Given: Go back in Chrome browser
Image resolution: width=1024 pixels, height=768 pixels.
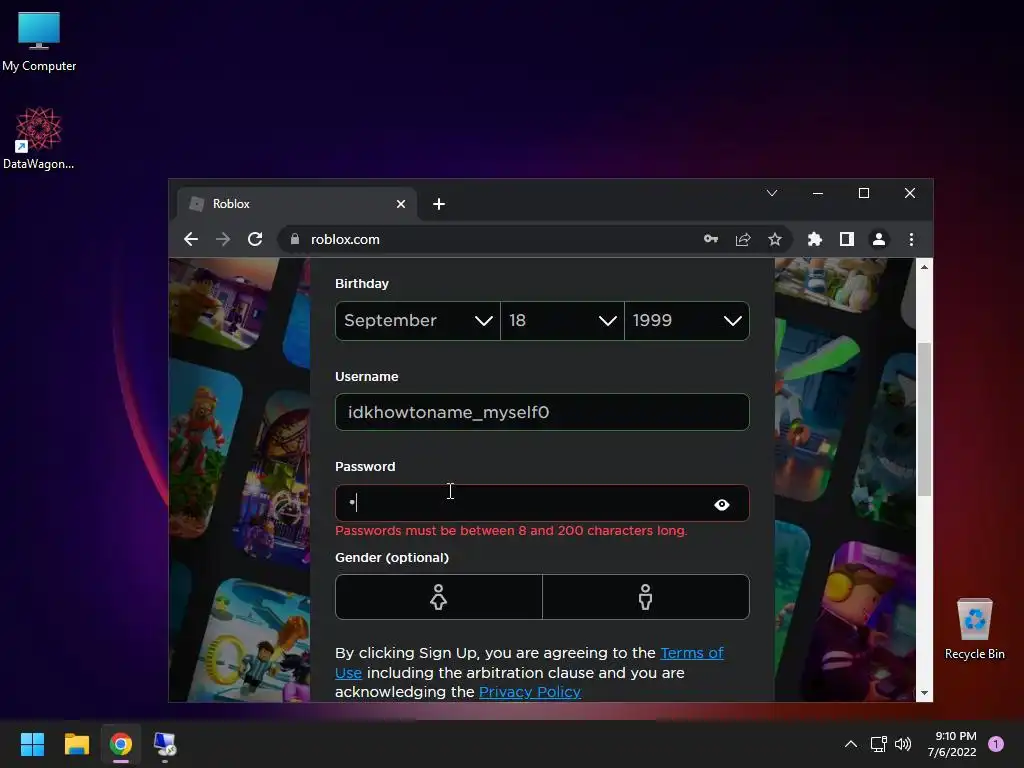Looking at the screenshot, I should point(191,240).
